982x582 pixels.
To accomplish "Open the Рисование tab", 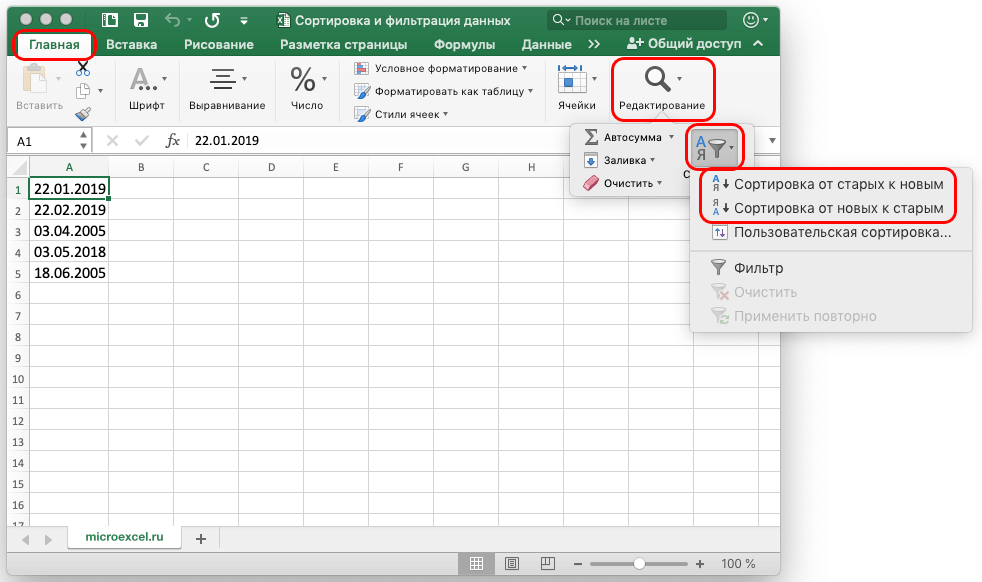I will (x=219, y=44).
